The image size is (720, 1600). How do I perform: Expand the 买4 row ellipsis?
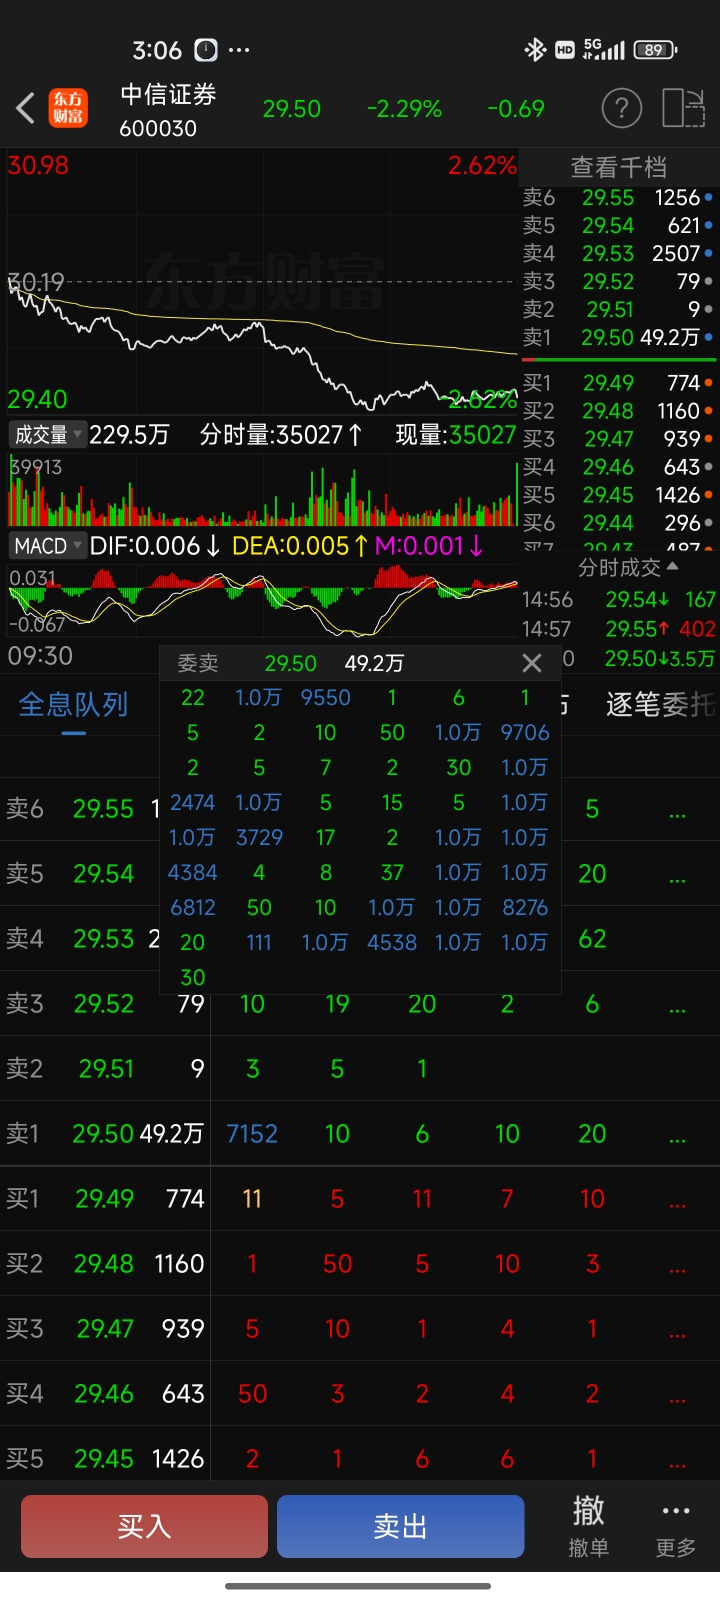tap(678, 1396)
